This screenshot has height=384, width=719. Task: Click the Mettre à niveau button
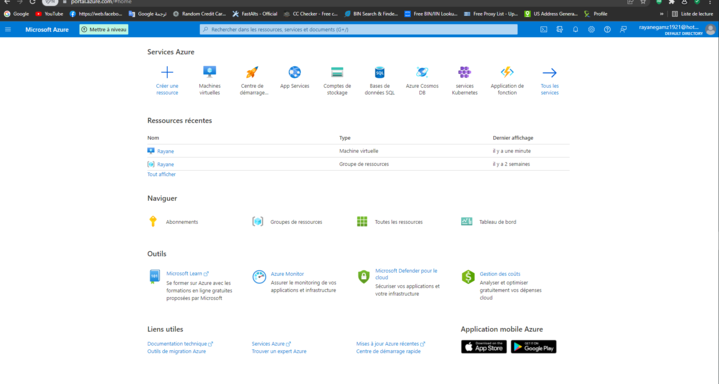point(104,29)
